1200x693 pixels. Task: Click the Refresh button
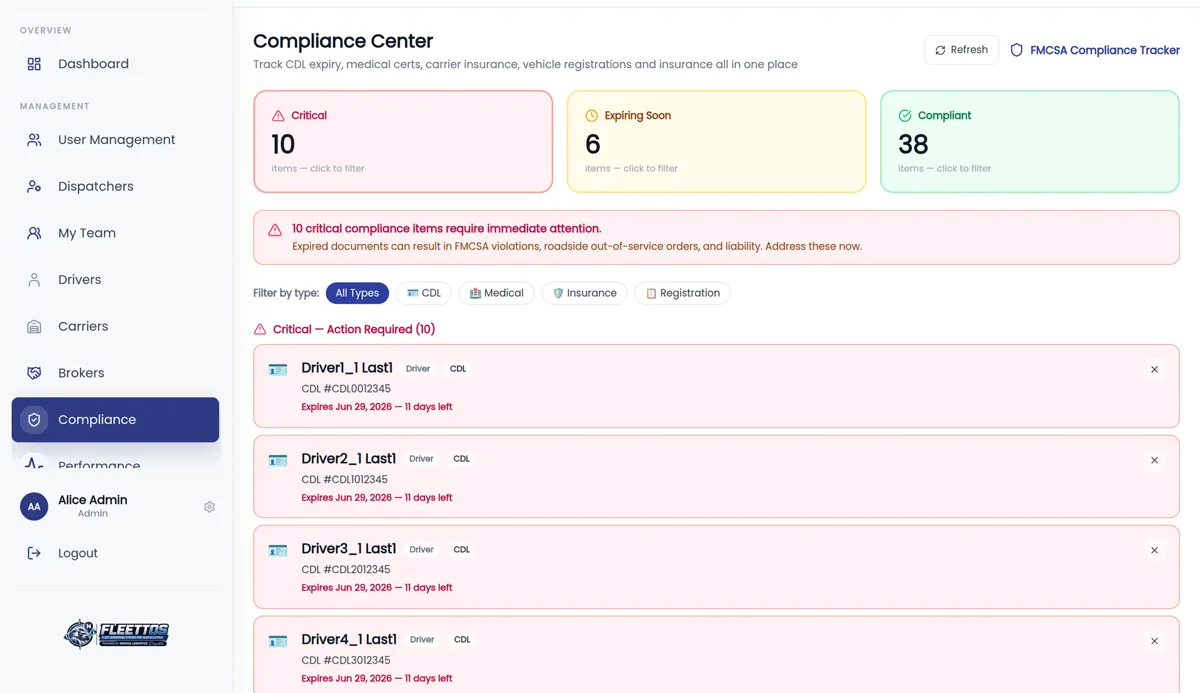tap(961, 50)
